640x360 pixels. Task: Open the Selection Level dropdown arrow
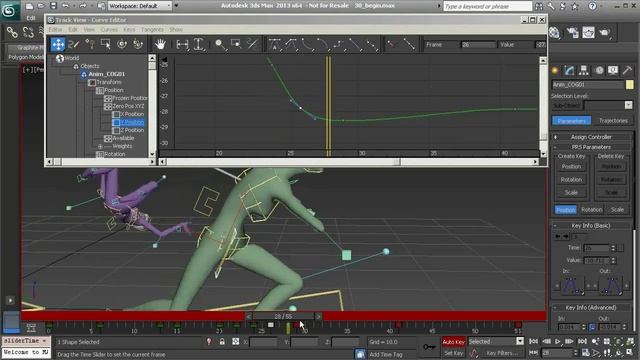click(628, 105)
